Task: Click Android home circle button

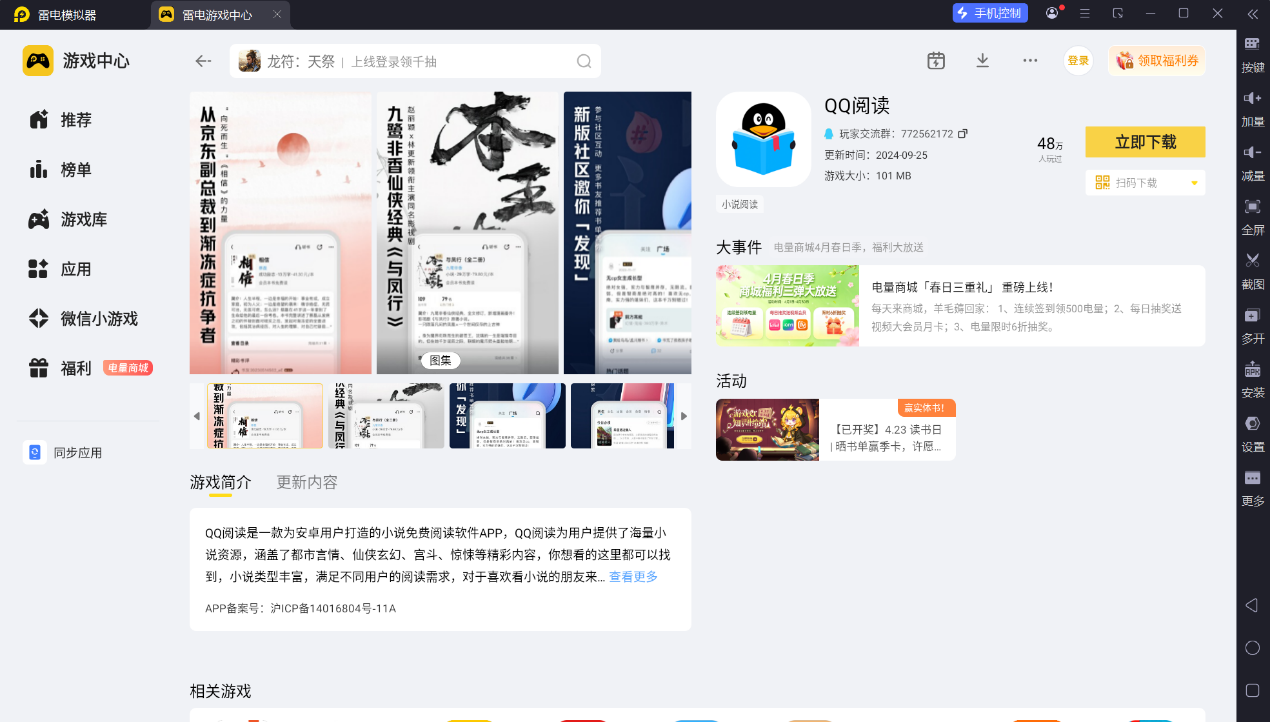Action: (x=1252, y=648)
